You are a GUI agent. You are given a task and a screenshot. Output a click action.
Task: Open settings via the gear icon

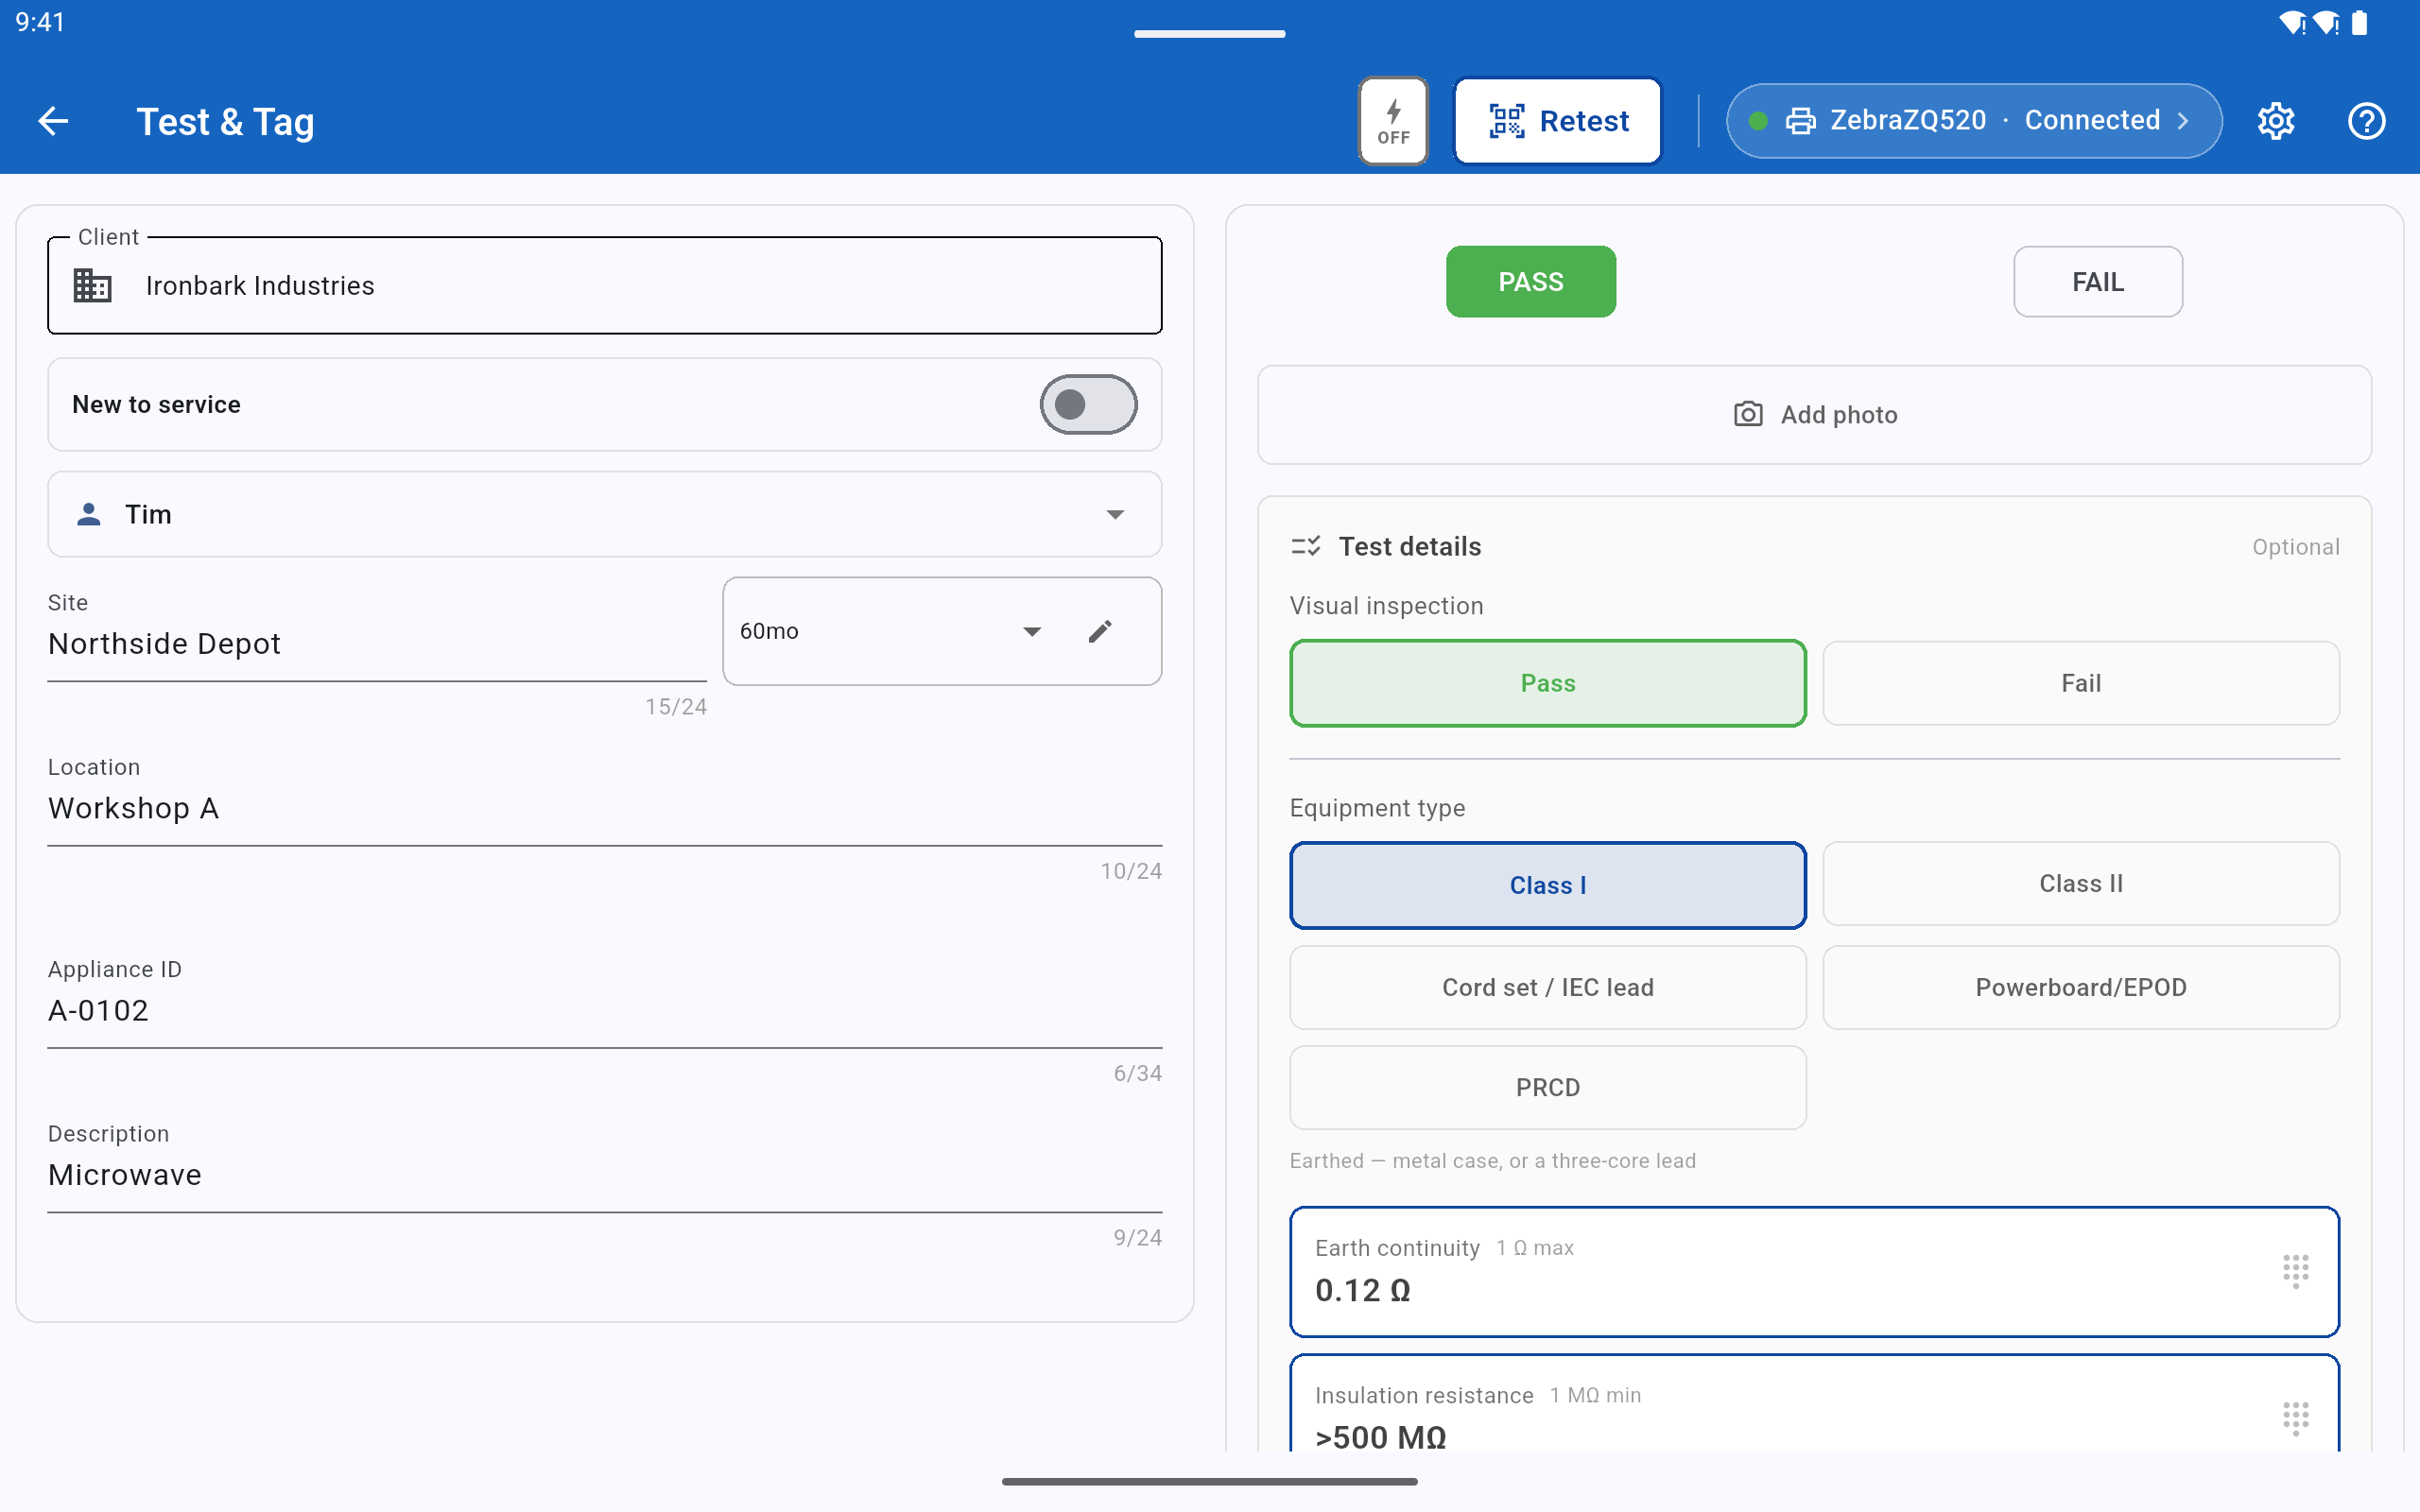point(2276,121)
